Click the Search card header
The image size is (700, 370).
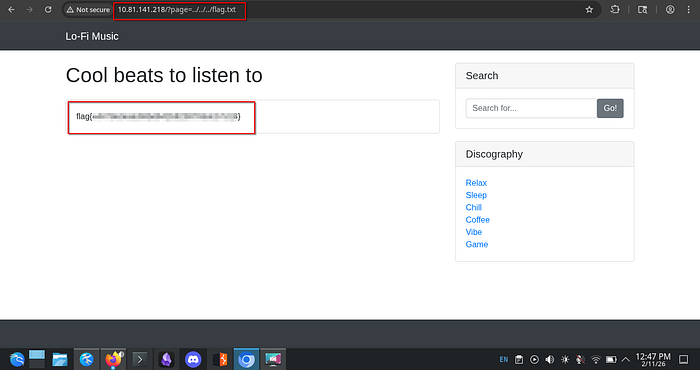pyautogui.click(x=545, y=76)
